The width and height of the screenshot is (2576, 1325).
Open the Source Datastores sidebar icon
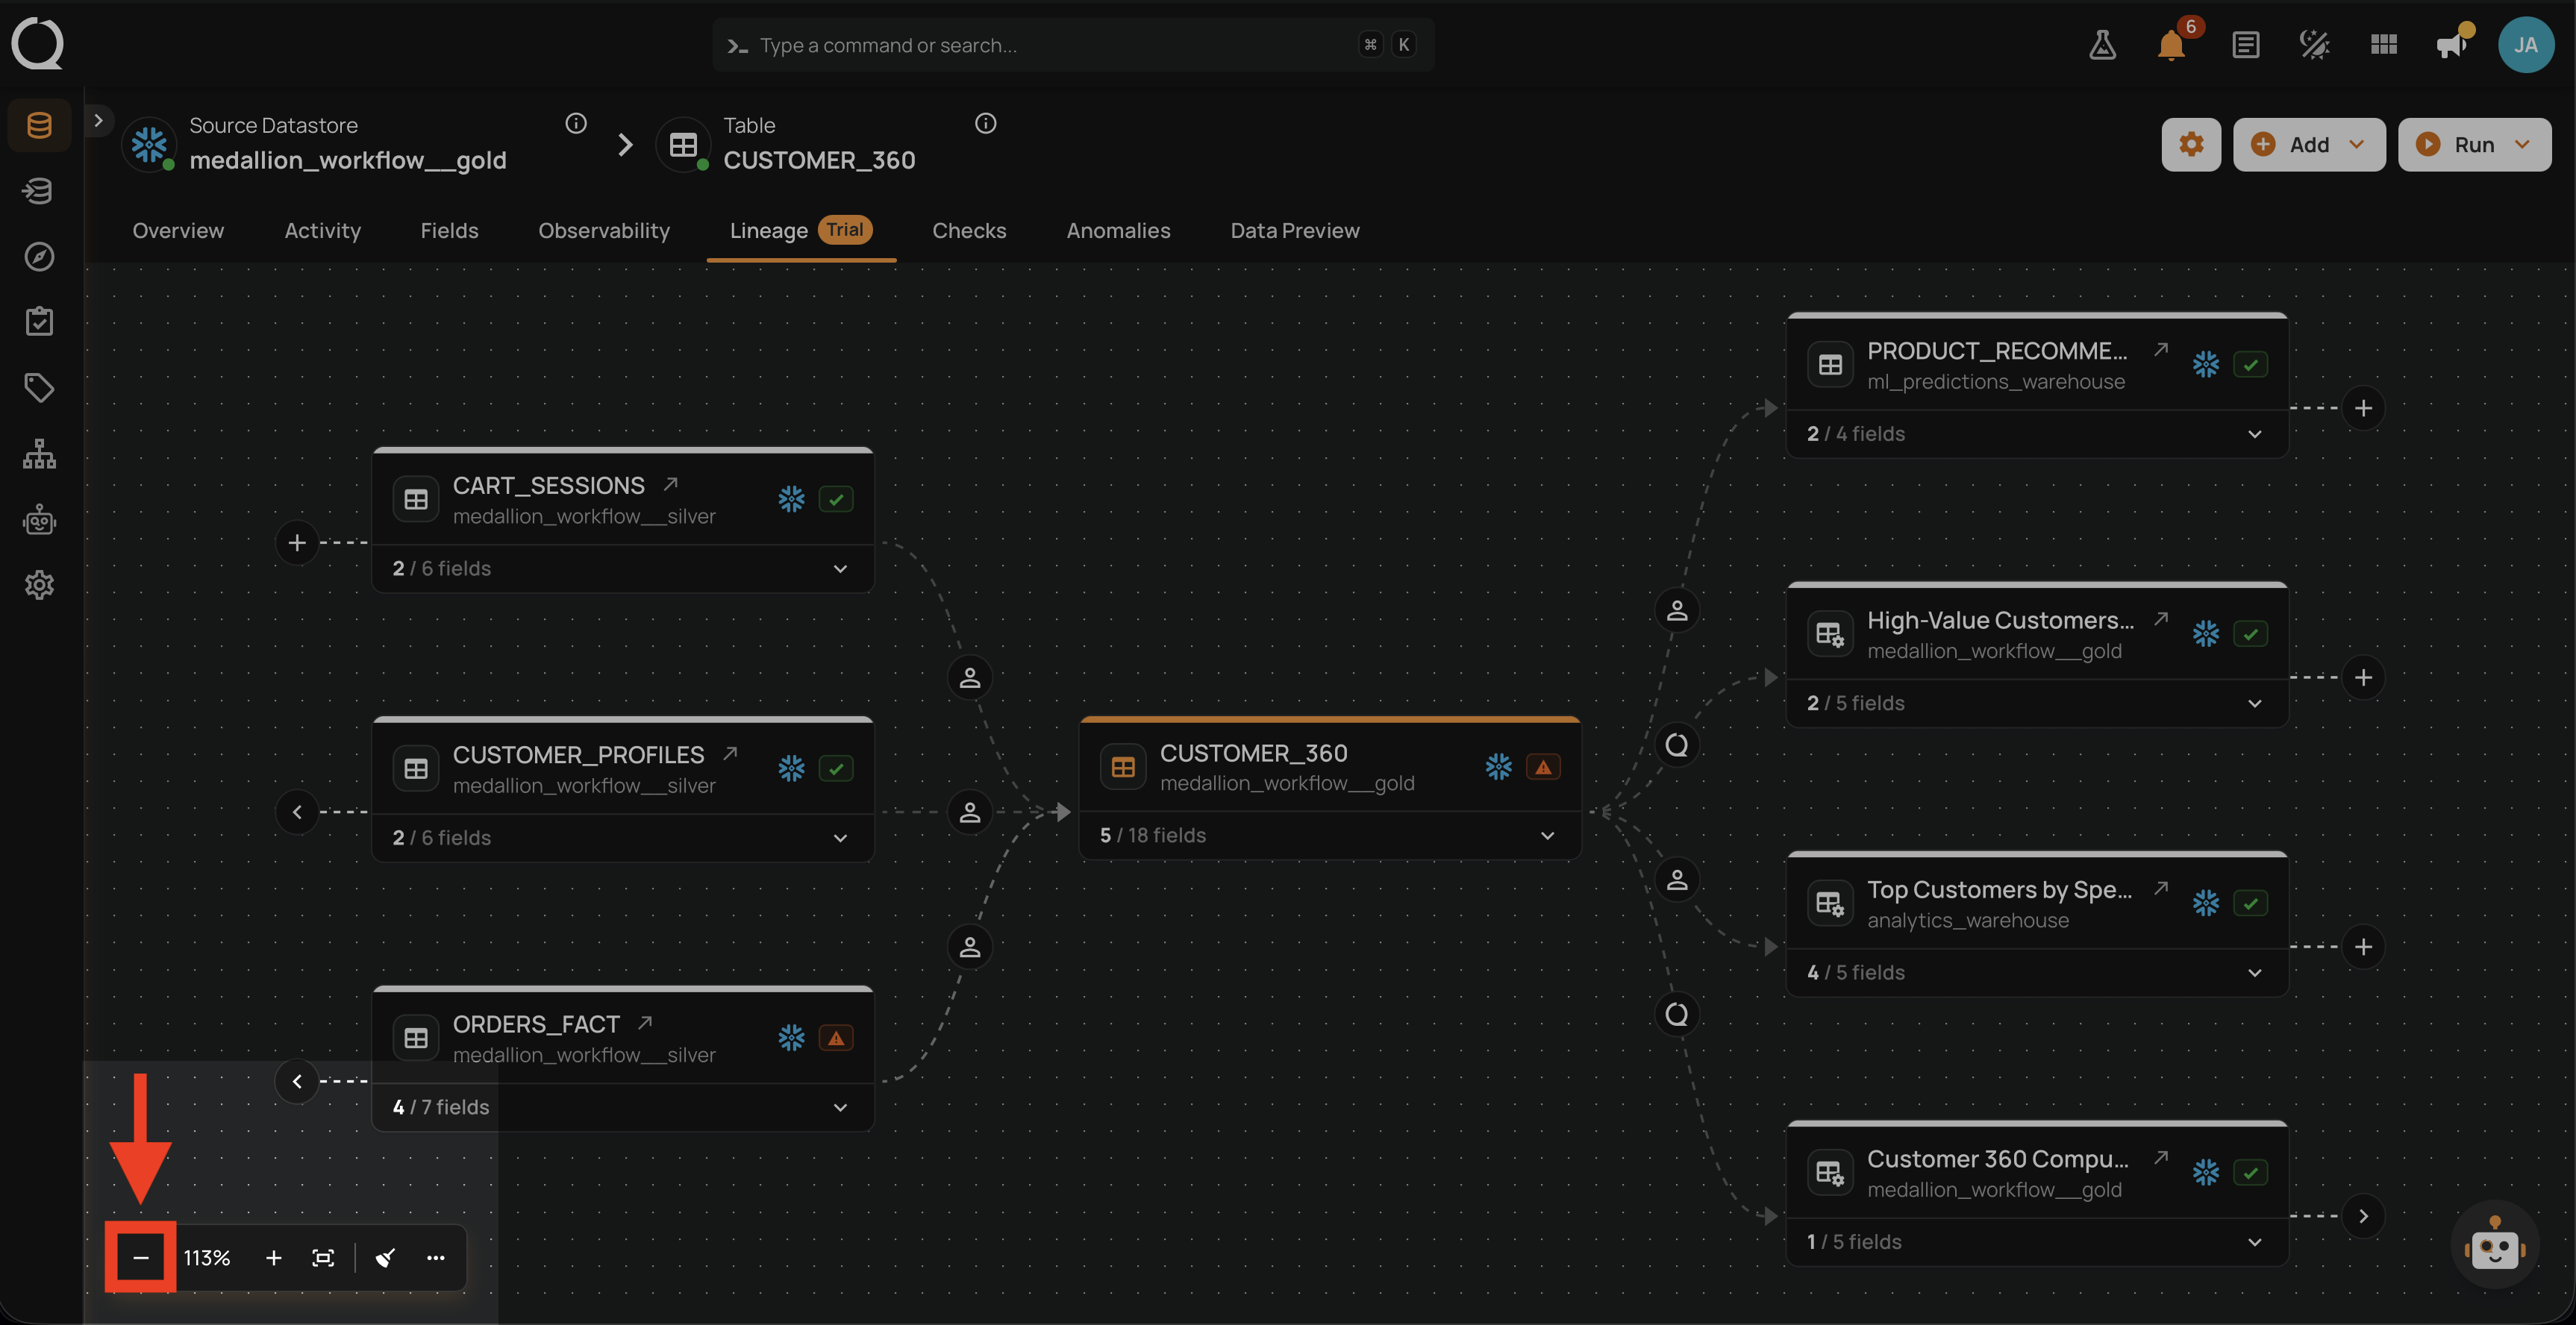pyautogui.click(x=39, y=125)
